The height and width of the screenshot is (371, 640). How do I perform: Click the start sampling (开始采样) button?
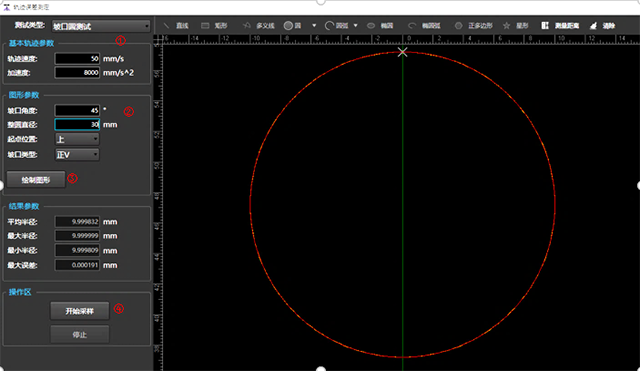point(80,311)
